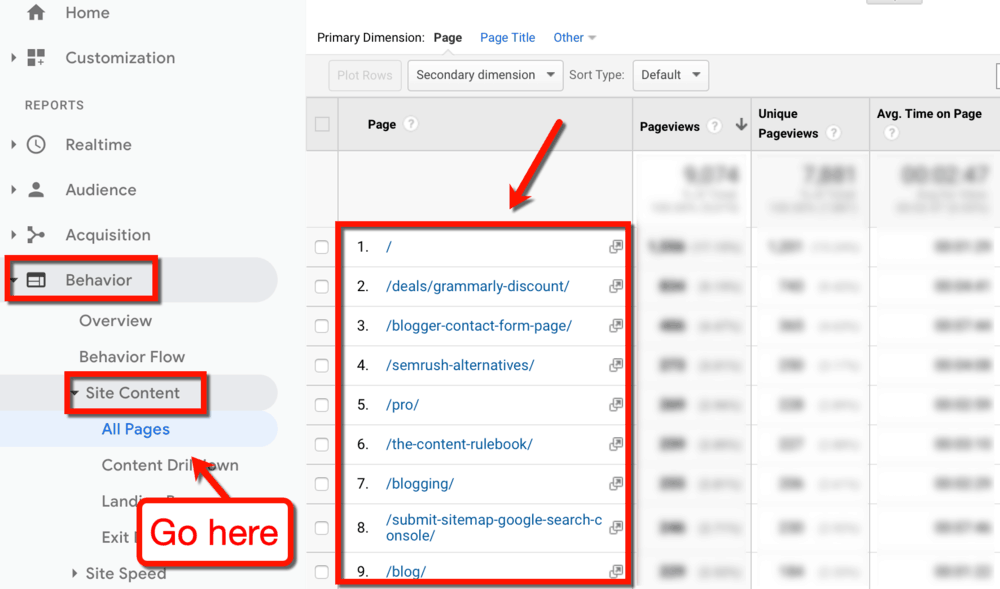The width and height of the screenshot is (1000, 589).
Task: Tick the checkbox next to /pro/
Action: pos(322,404)
